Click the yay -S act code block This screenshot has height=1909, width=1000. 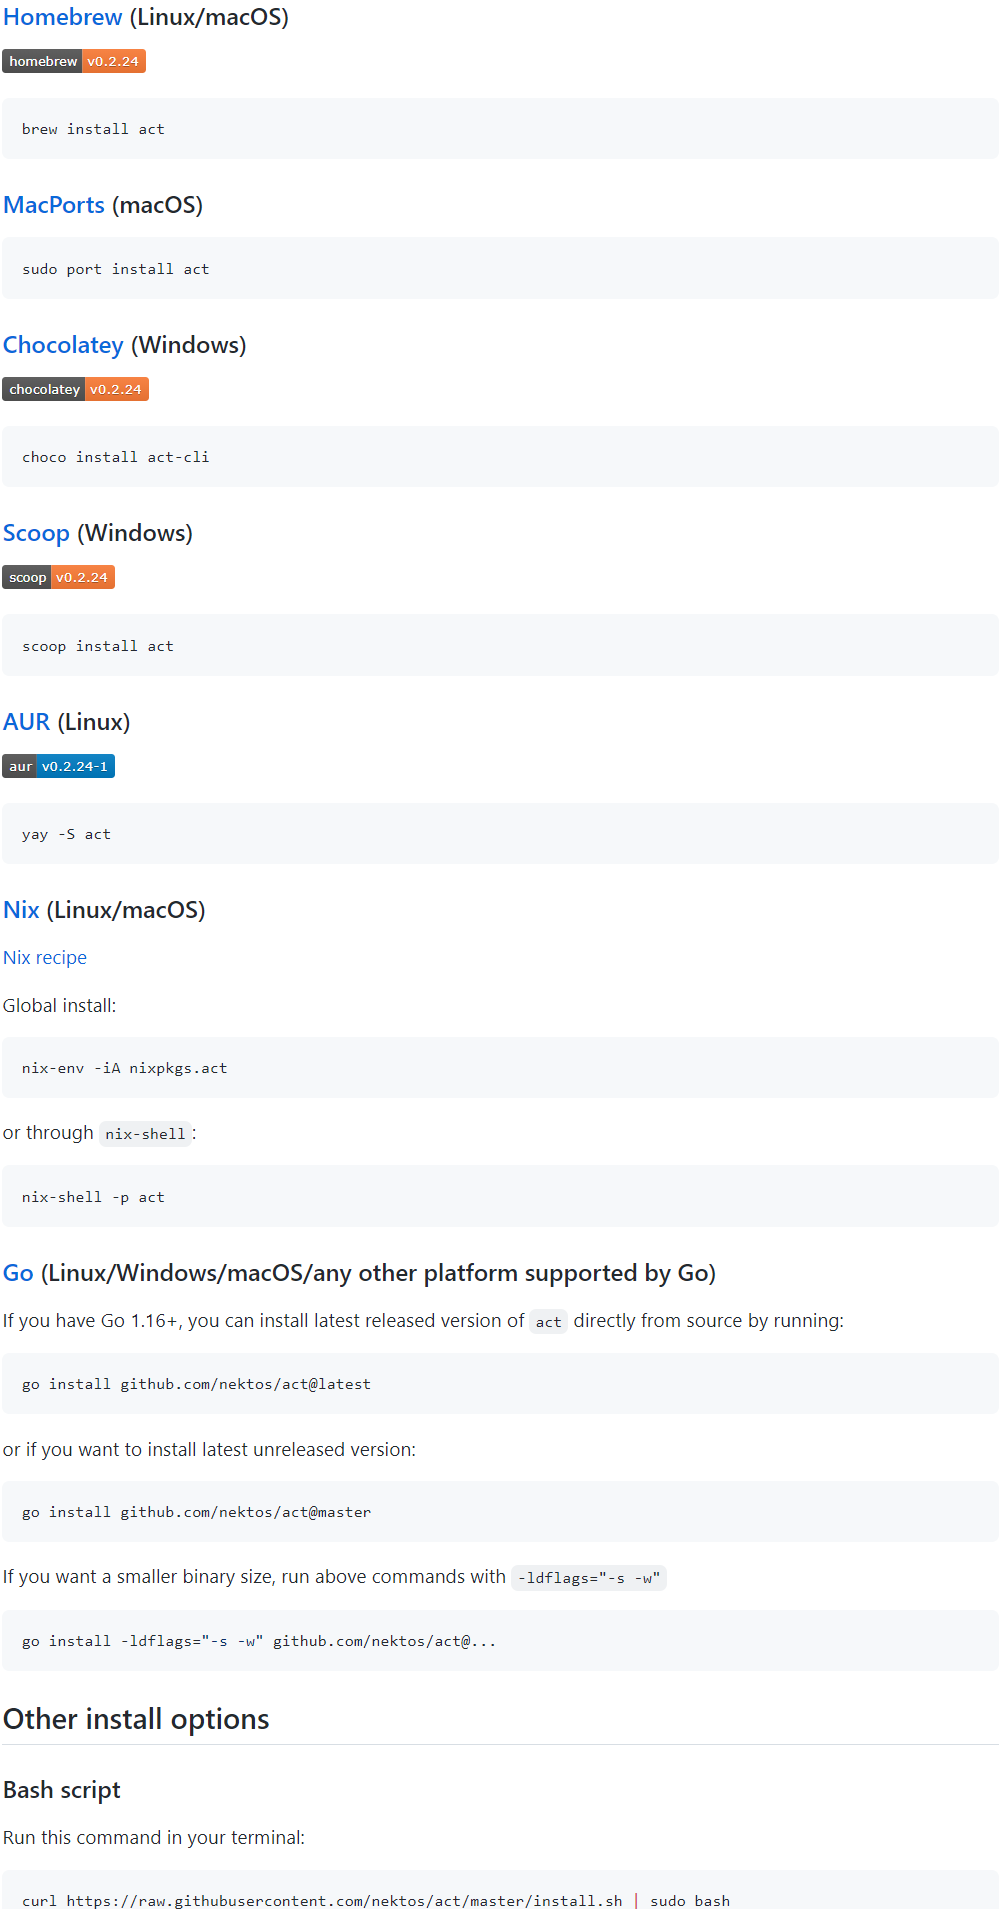point(500,834)
